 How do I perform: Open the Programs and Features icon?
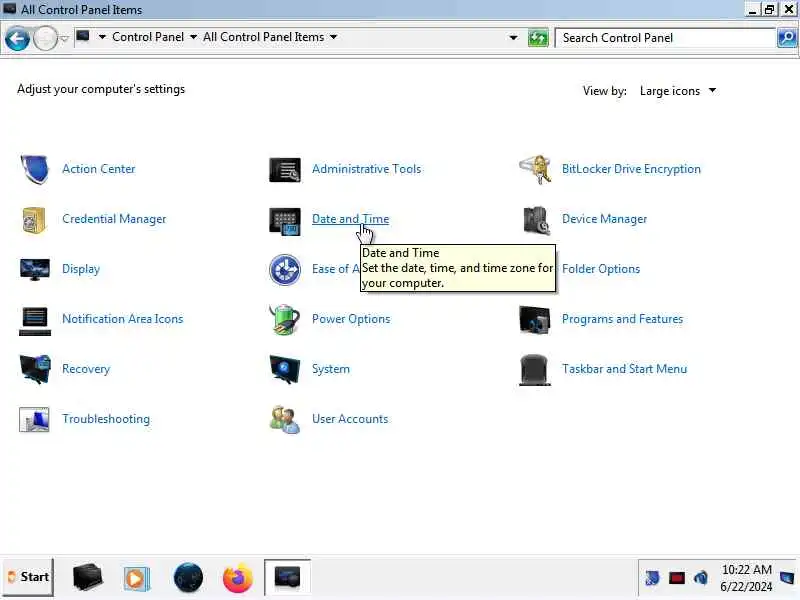pos(535,320)
